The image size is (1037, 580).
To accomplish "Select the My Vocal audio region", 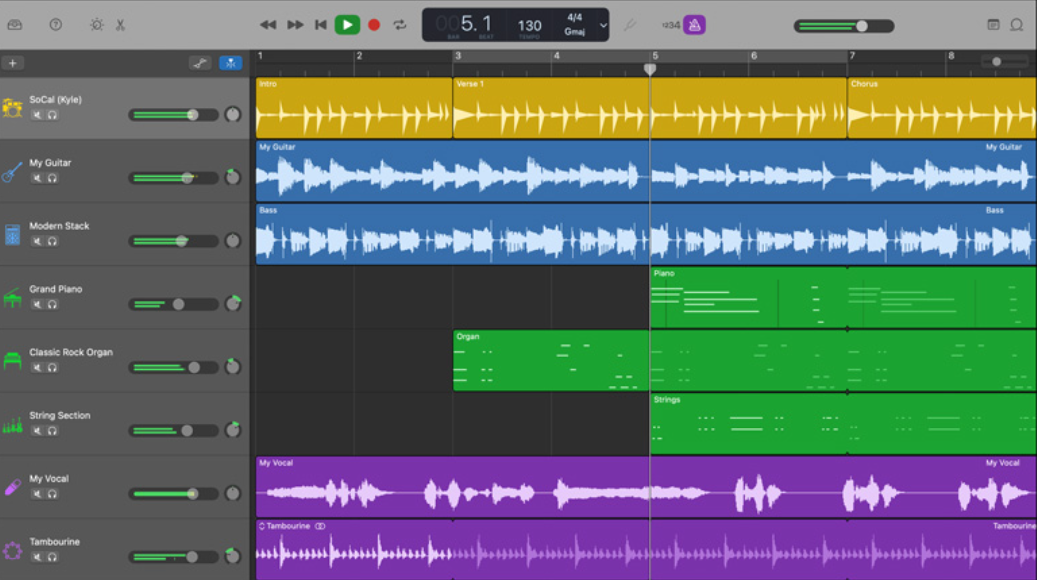I will click(x=646, y=487).
